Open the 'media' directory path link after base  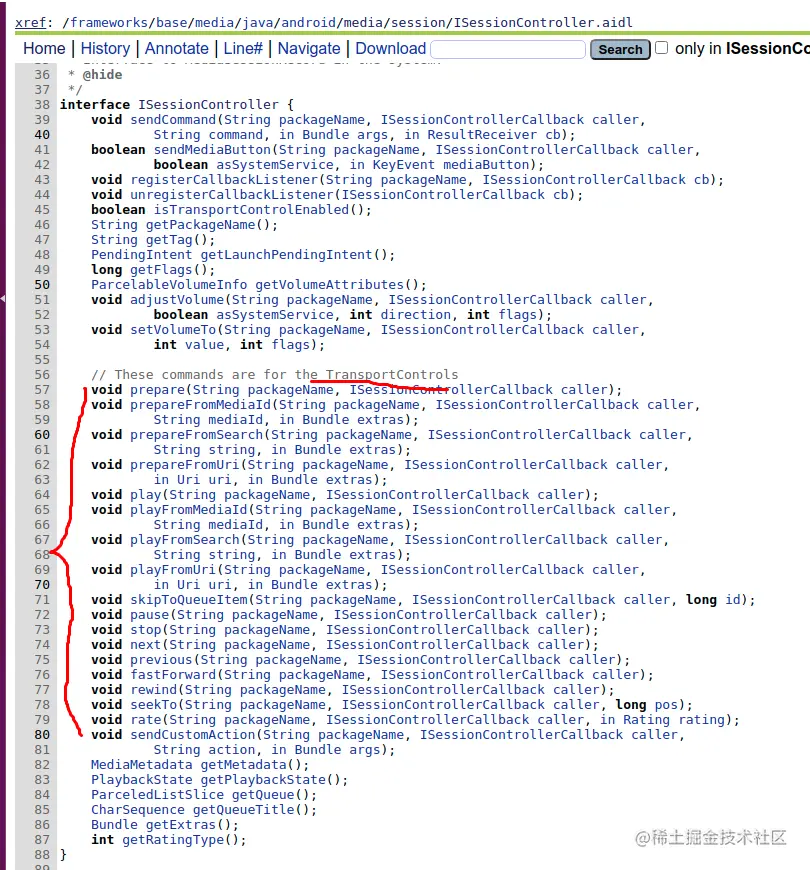point(214,22)
